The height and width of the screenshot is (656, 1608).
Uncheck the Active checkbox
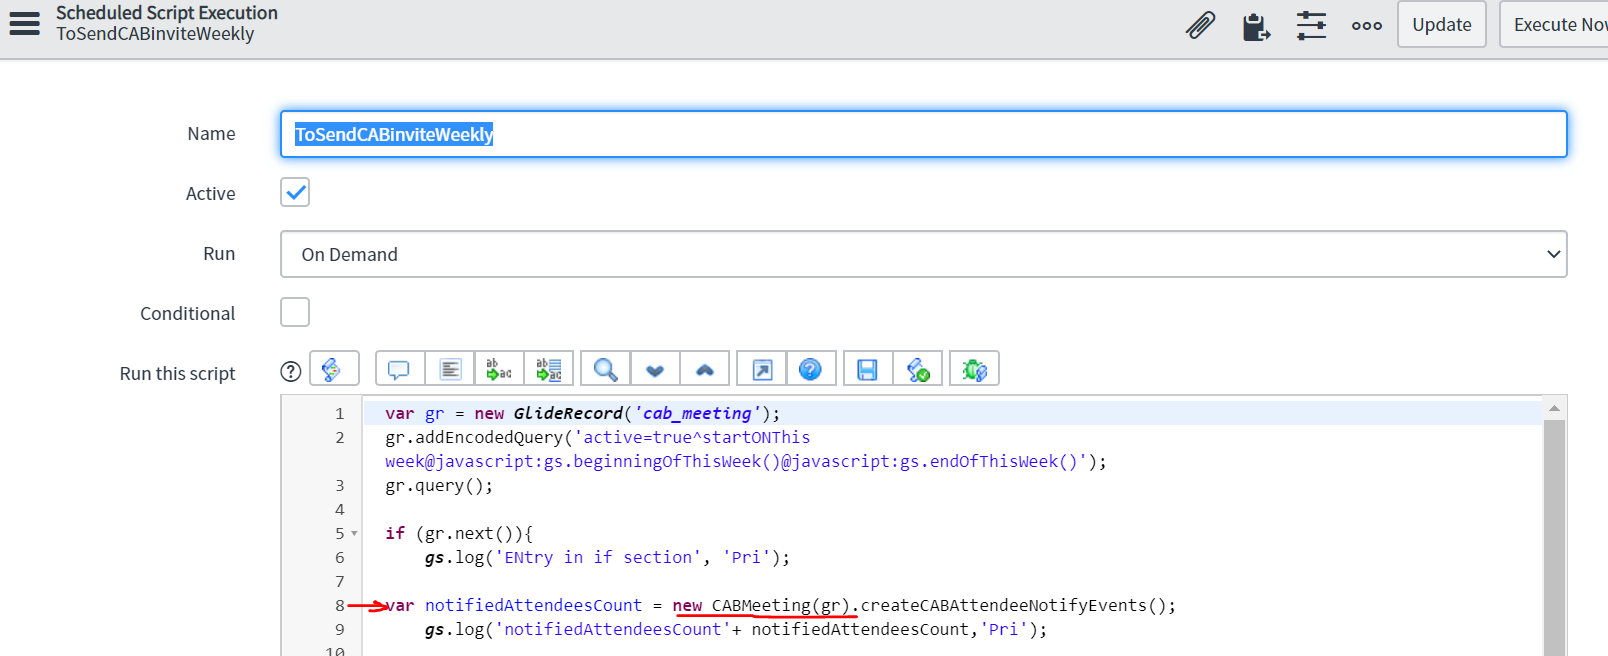(295, 192)
